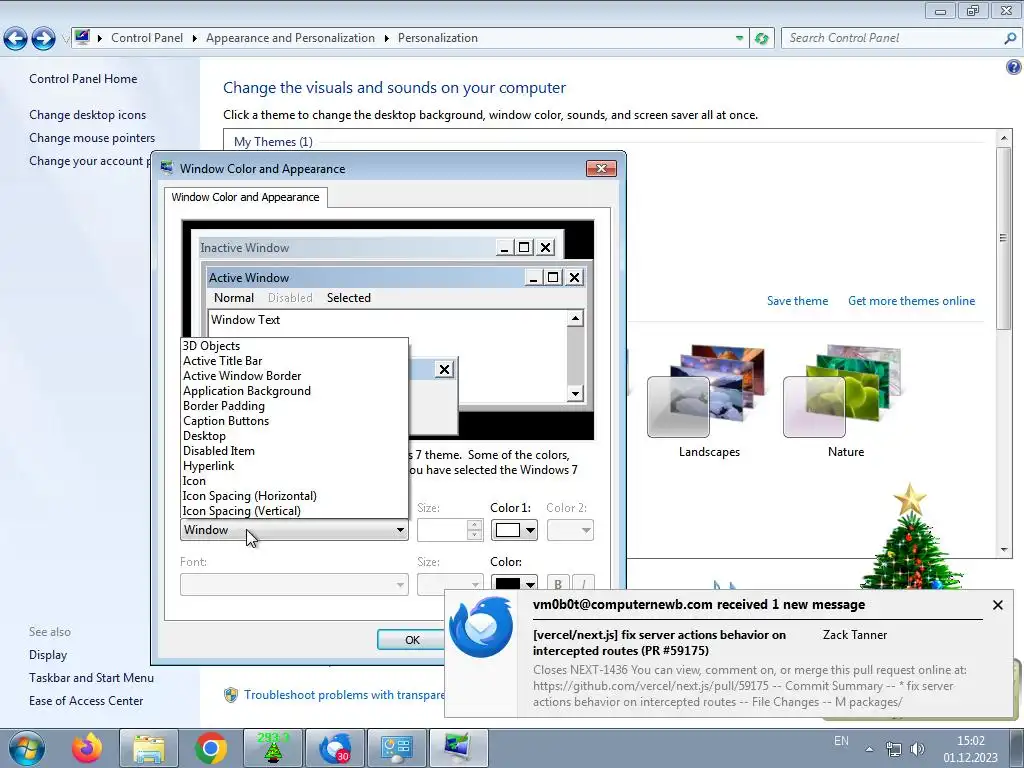Select Hyperlink from the item list
This screenshot has height=768, width=1024.
[x=294, y=466]
